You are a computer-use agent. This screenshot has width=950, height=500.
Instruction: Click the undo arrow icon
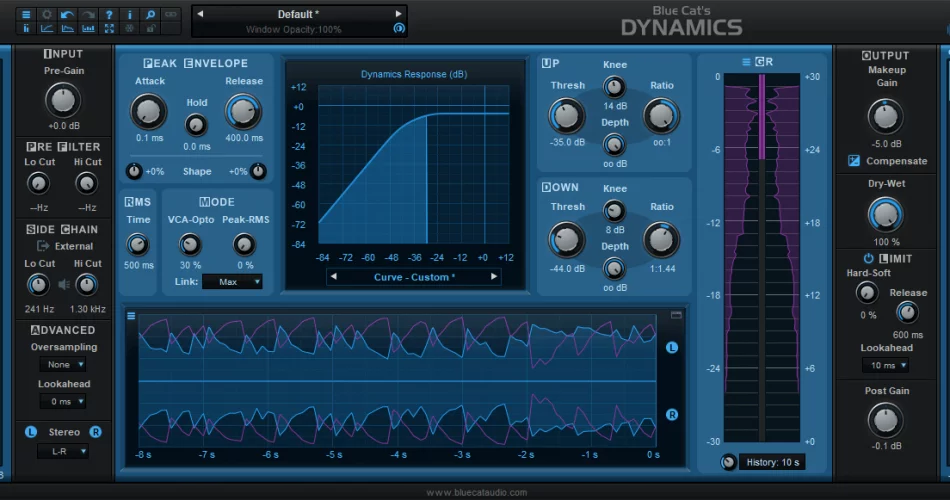coord(67,14)
